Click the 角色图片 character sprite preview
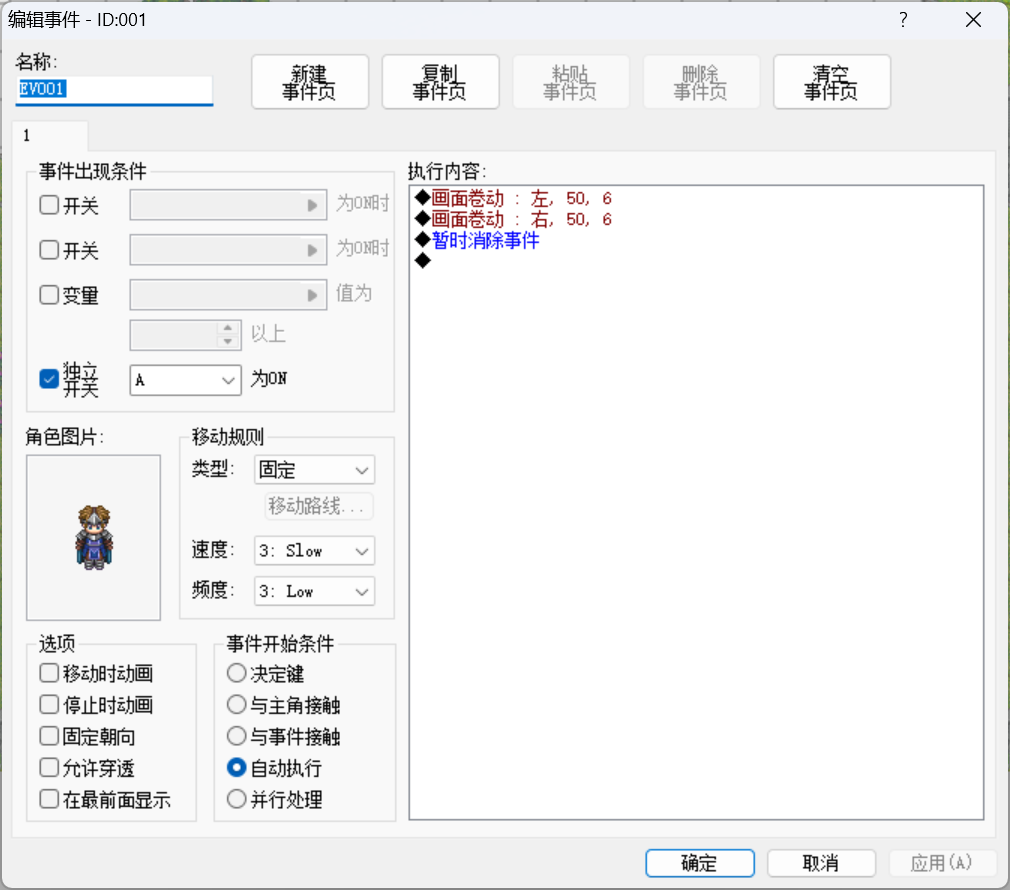The width and height of the screenshot is (1010, 890). point(93,538)
